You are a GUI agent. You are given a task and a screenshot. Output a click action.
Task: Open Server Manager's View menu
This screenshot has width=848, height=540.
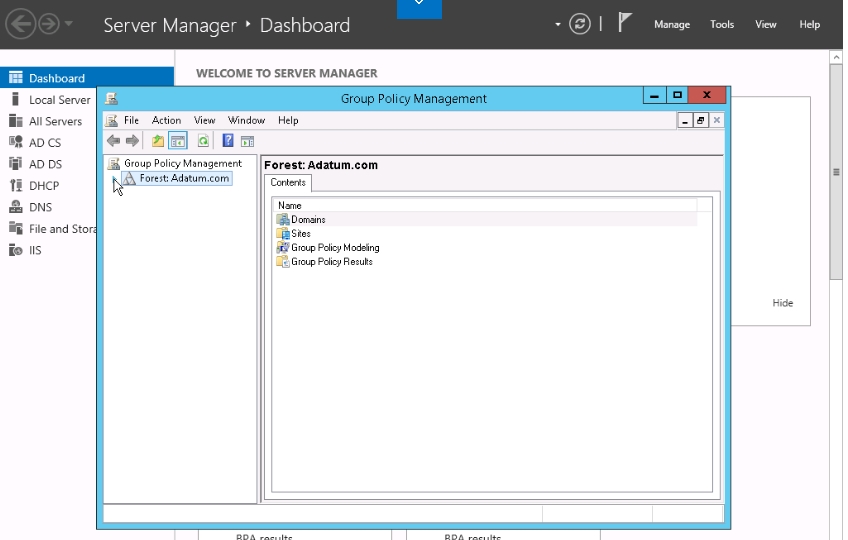pyautogui.click(x=766, y=24)
